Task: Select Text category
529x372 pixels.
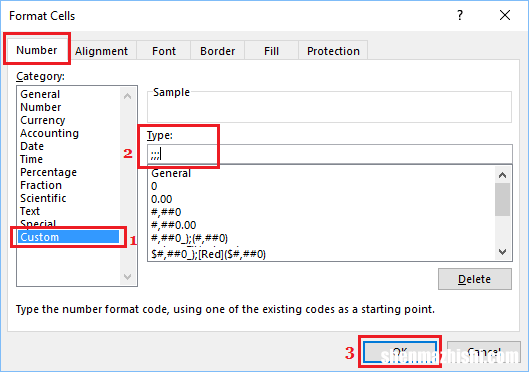Action: click(x=69, y=211)
